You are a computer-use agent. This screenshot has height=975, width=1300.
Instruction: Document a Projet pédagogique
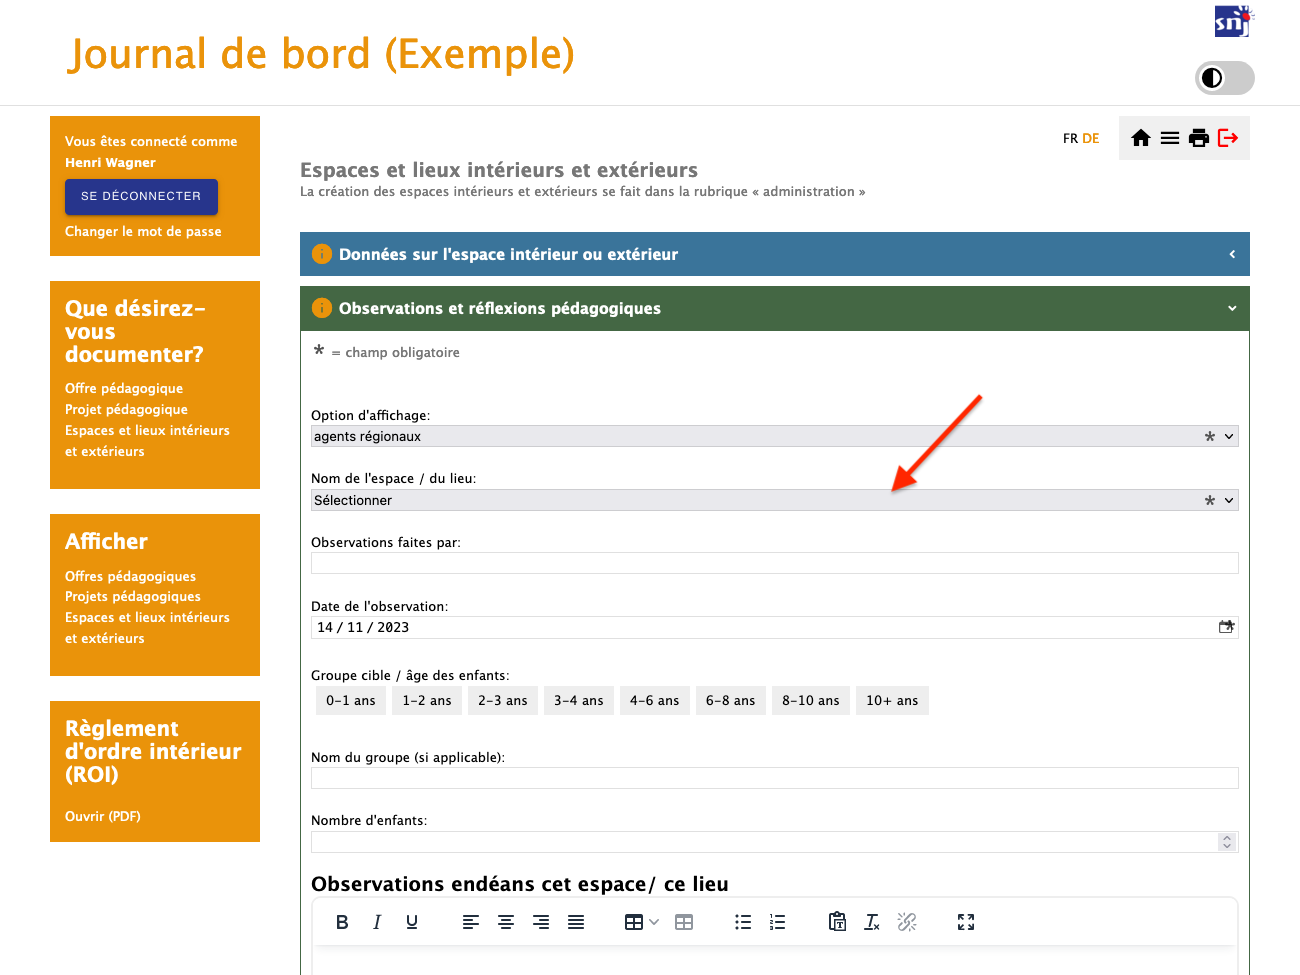point(126,409)
